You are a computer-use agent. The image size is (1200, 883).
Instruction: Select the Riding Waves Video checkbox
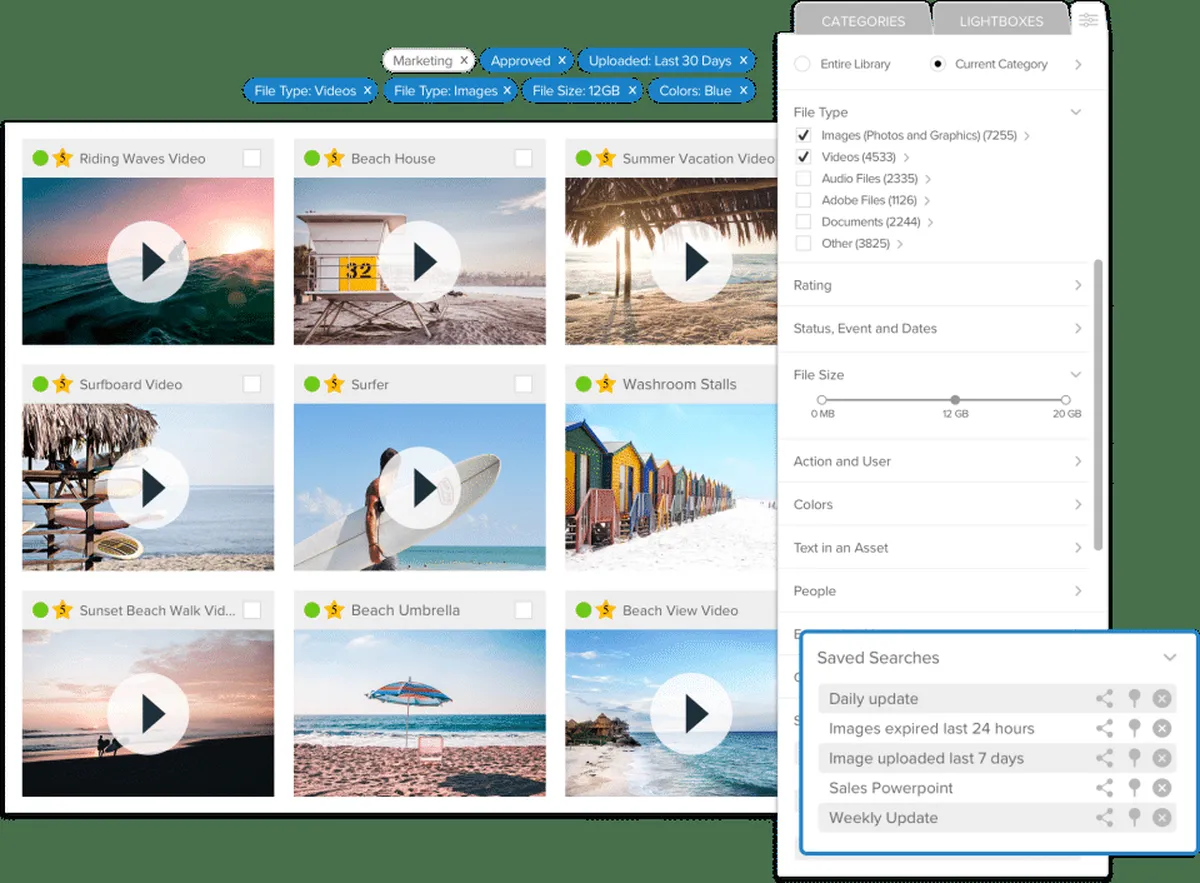(x=252, y=158)
